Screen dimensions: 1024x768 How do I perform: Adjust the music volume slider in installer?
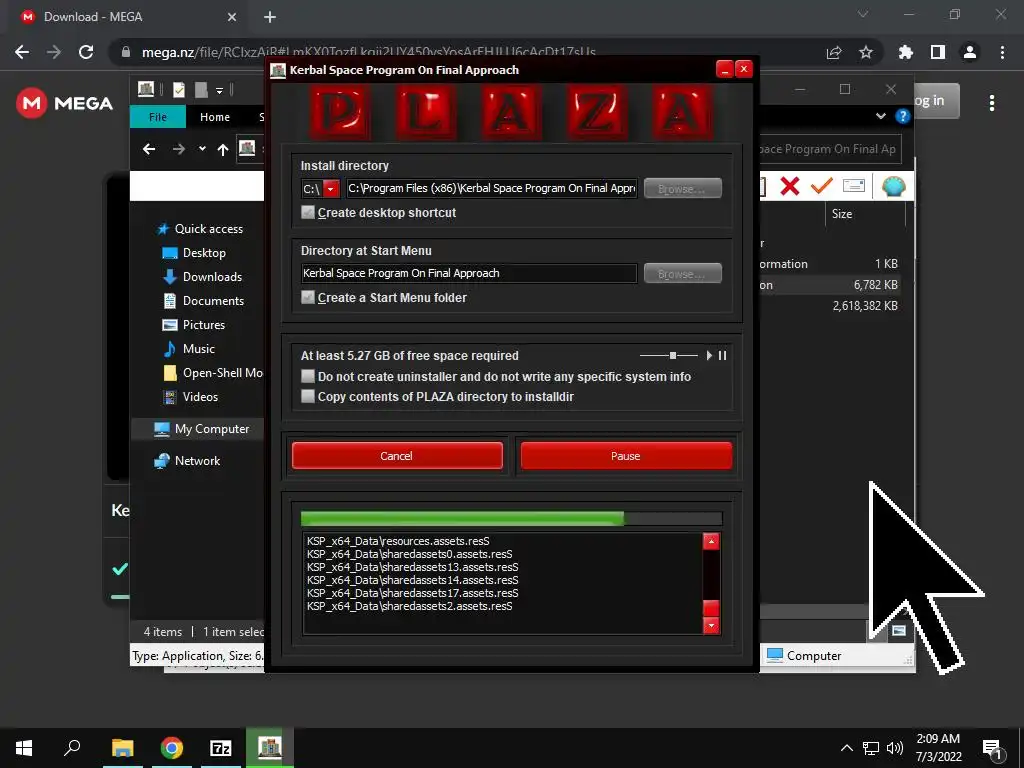point(669,355)
